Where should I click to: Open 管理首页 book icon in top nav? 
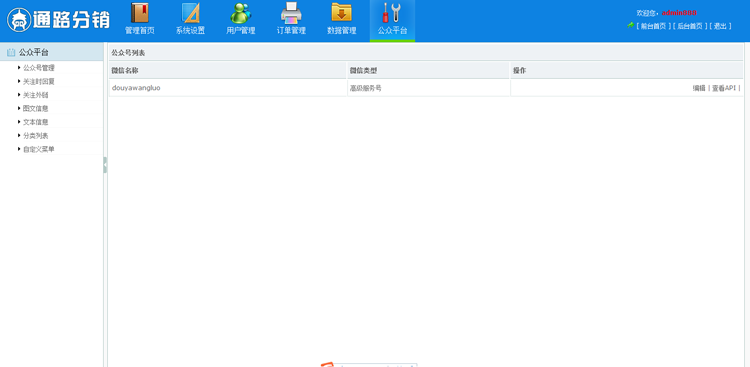pyautogui.click(x=140, y=13)
